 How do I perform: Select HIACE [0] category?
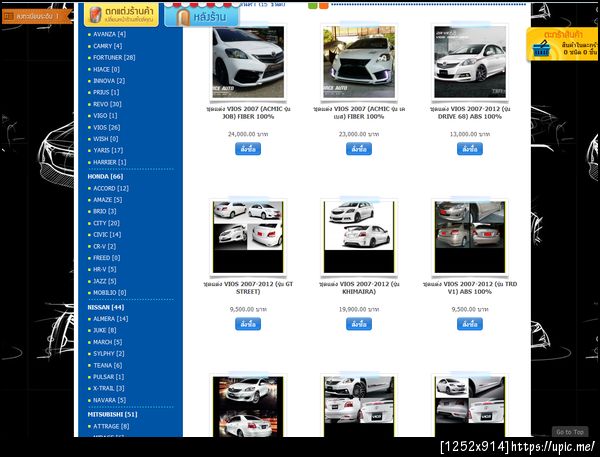(106, 69)
